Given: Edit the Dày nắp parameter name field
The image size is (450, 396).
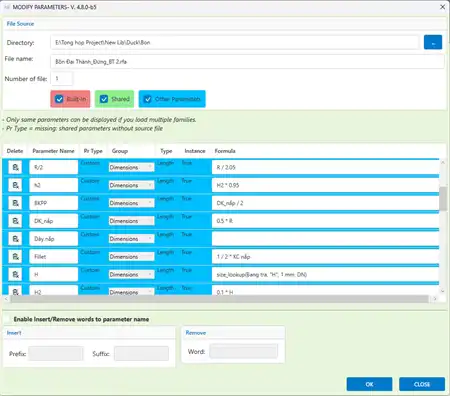Looking at the screenshot, I should click(54, 239).
